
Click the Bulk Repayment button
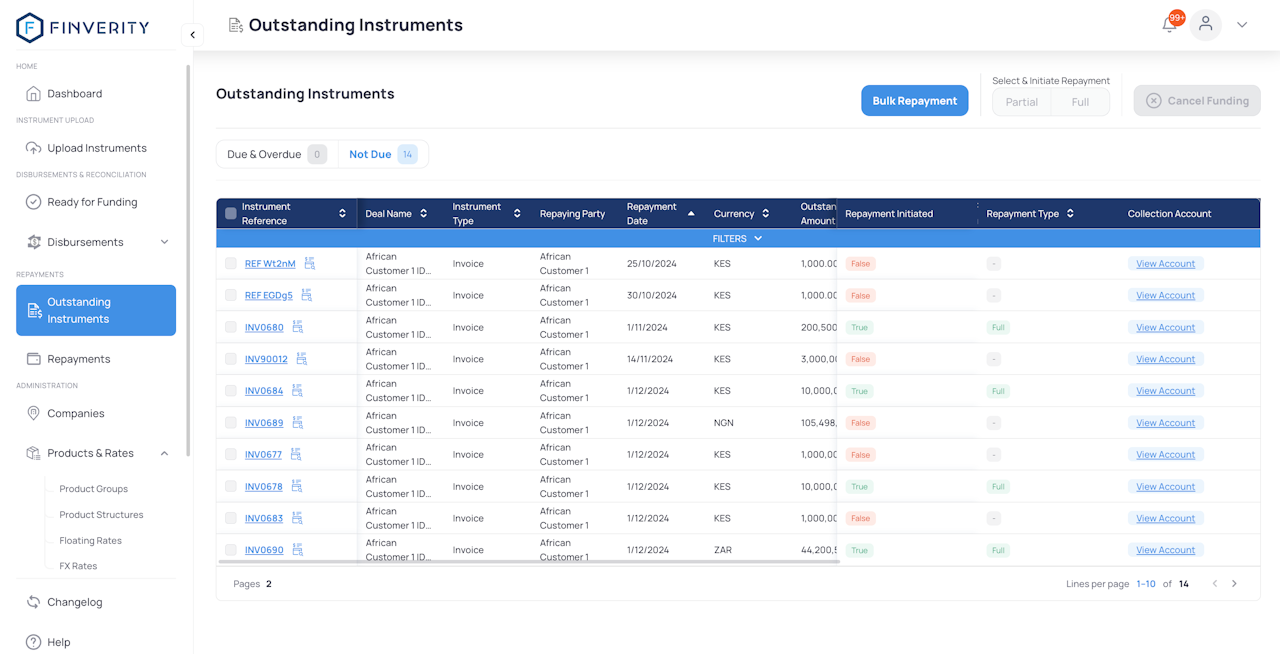coord(914,101)
